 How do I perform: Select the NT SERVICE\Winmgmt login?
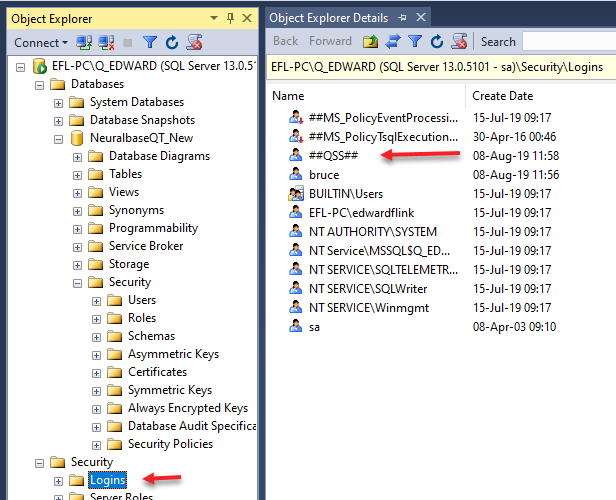point(369,308)
